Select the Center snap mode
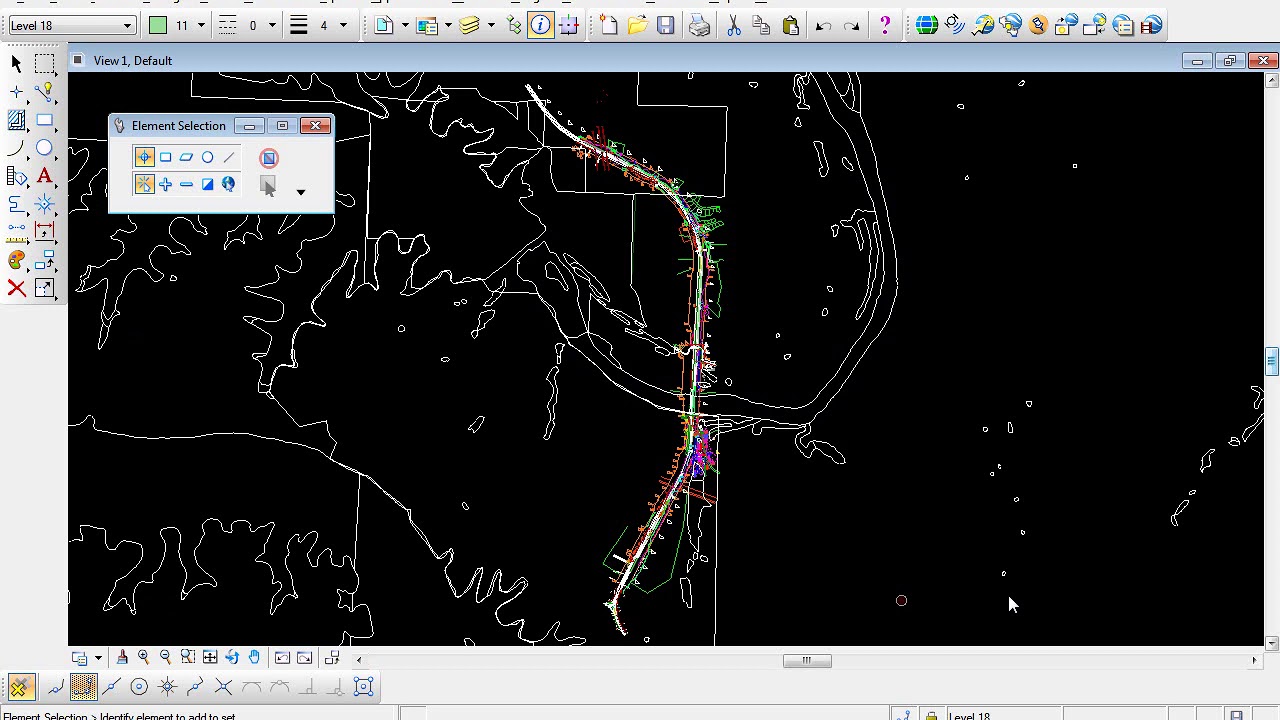Image resolution: width=1280 pixels, height=720 pixels. 139,686
